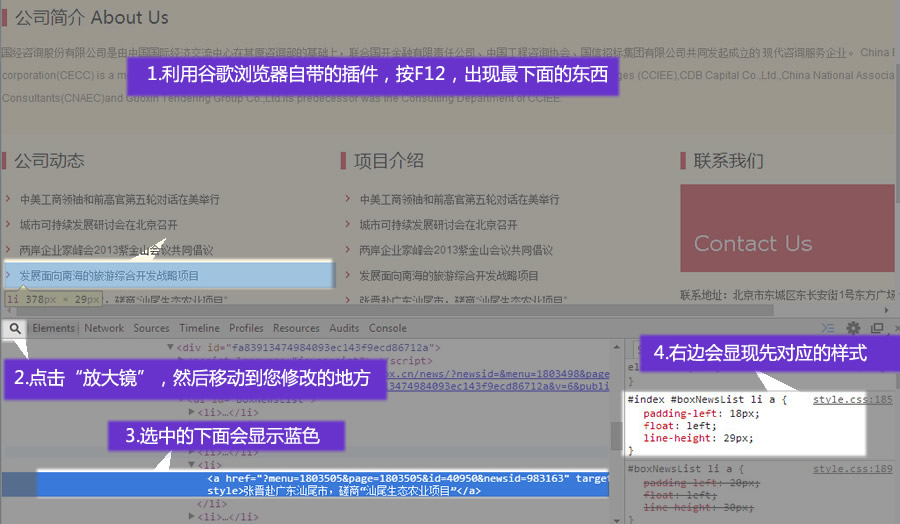Open highlighted 发展面向南海 link under 公司动态

coord(109,275)
